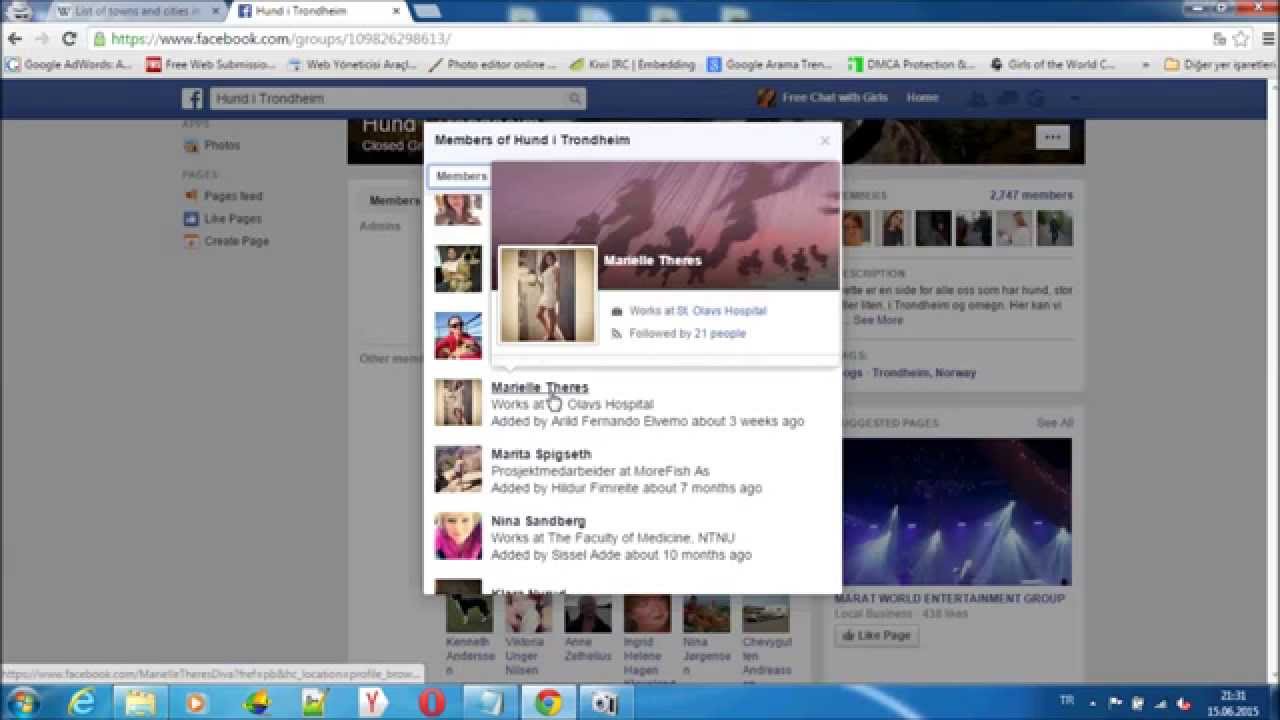Click the Hund i Trondheim search field
Screen dimensions: 1280x720
(398, 99)
